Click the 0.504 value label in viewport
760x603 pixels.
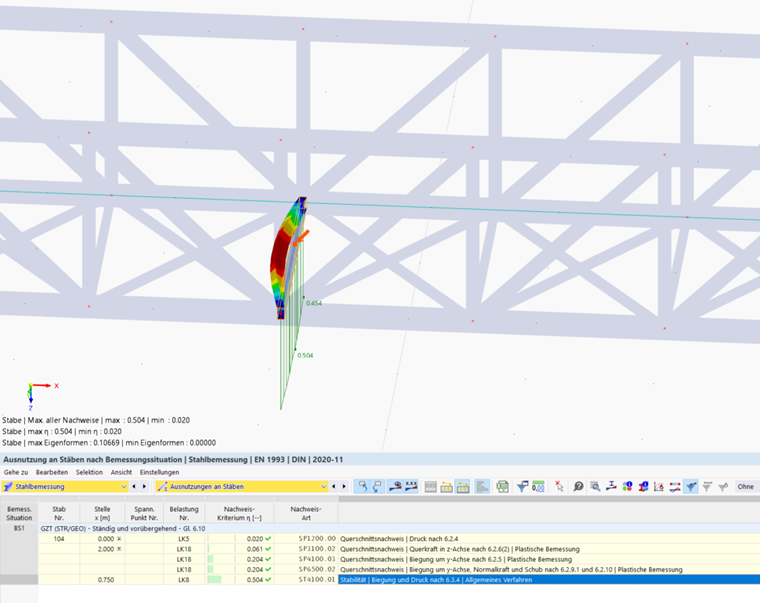pos(305,355)
